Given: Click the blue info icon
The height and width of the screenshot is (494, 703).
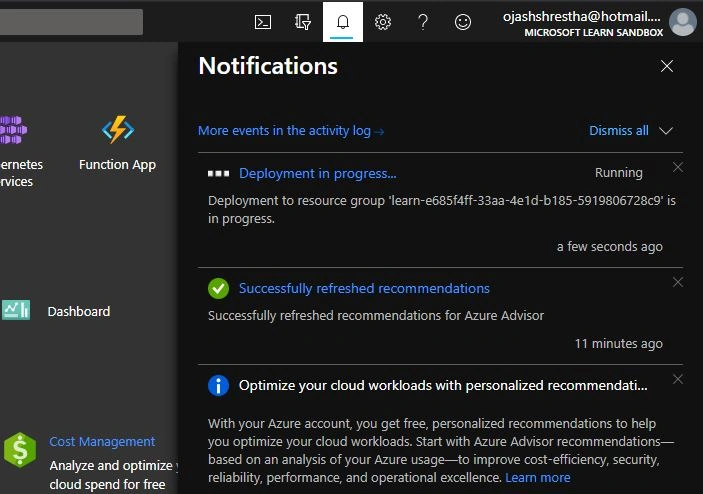Looking at the screenshot, I should pos(218,386).
